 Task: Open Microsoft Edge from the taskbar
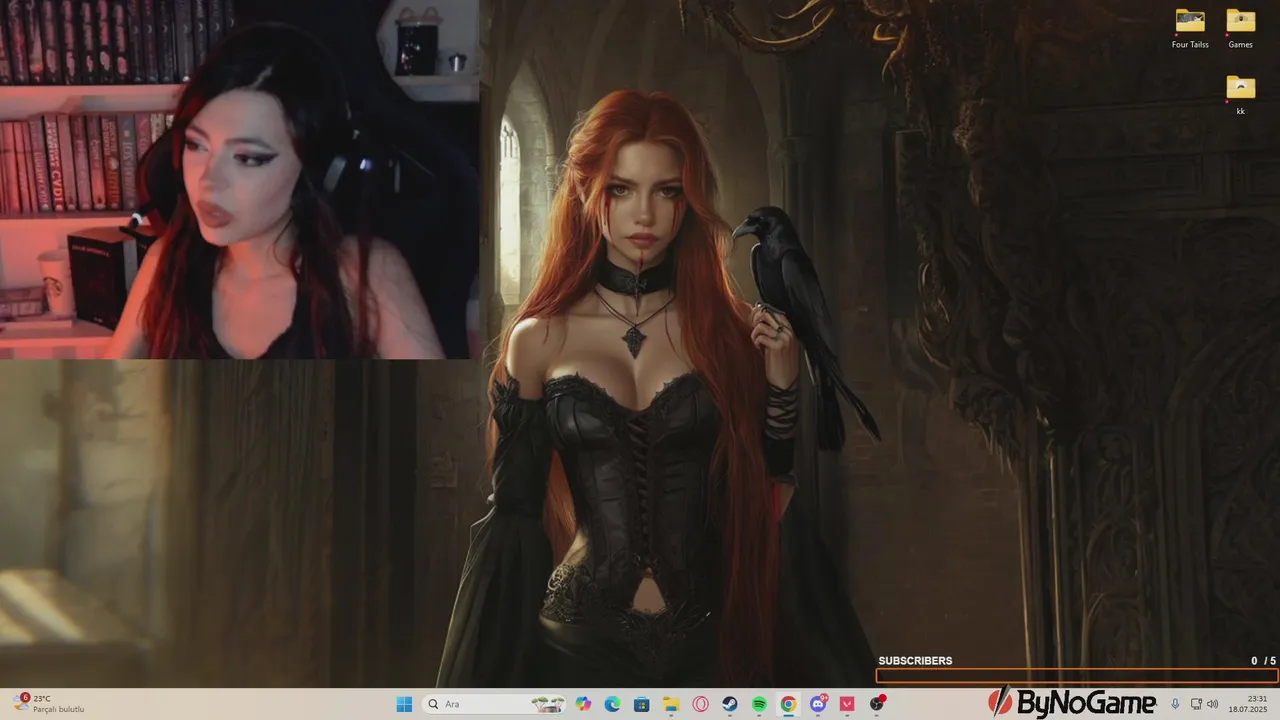pos(613,704)
